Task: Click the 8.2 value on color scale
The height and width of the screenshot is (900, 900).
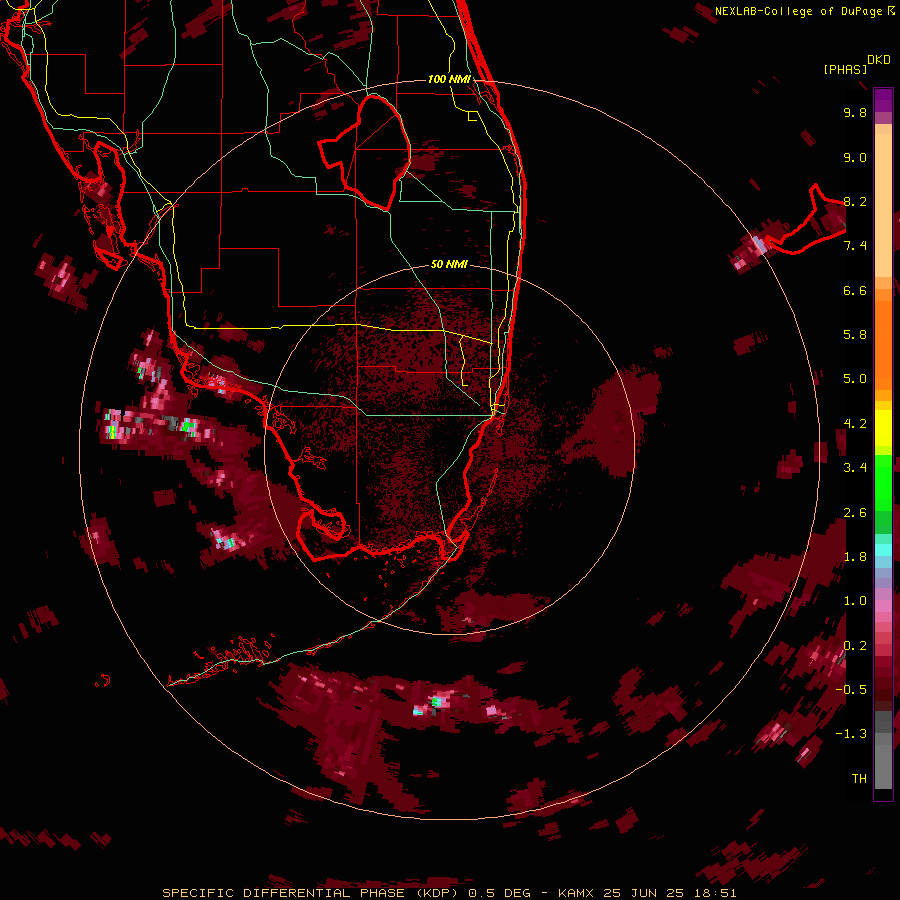Action: pyautogui.click(x=855, y=201)
